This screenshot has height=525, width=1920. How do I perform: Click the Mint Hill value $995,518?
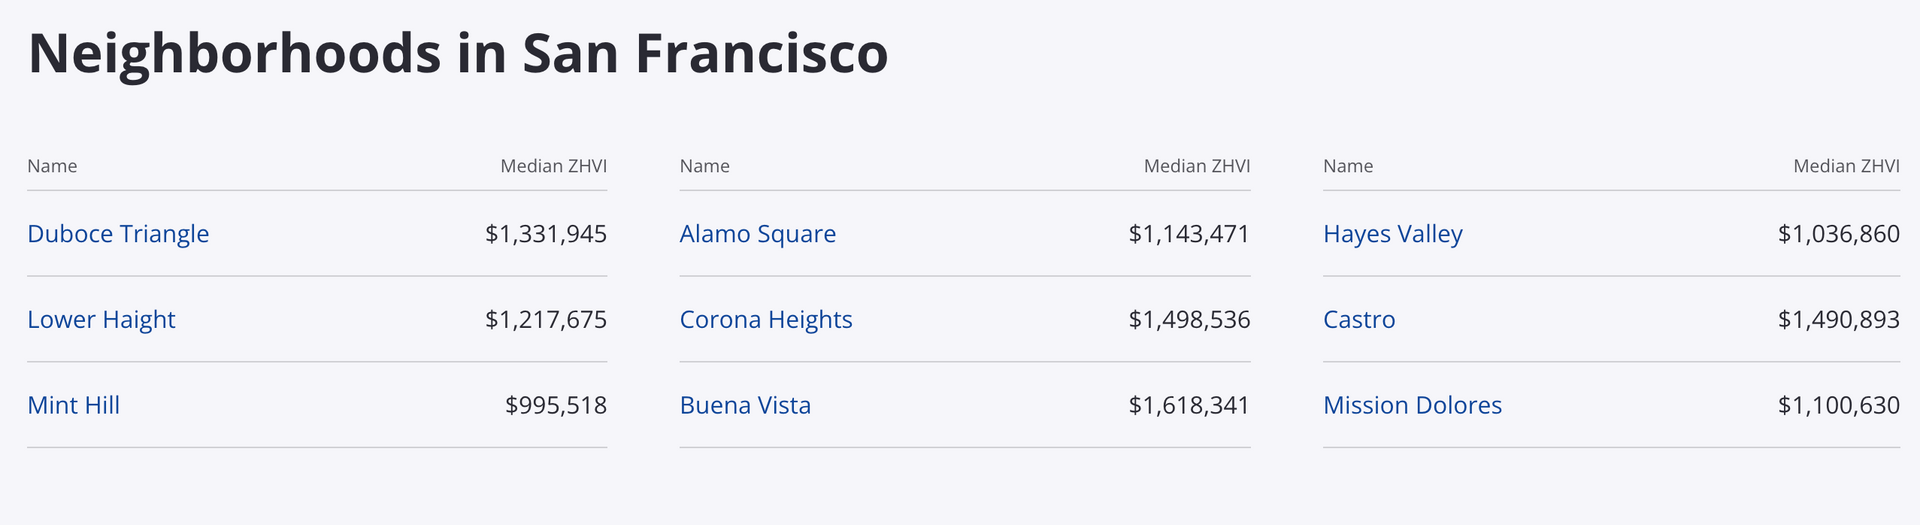(556, 405)
